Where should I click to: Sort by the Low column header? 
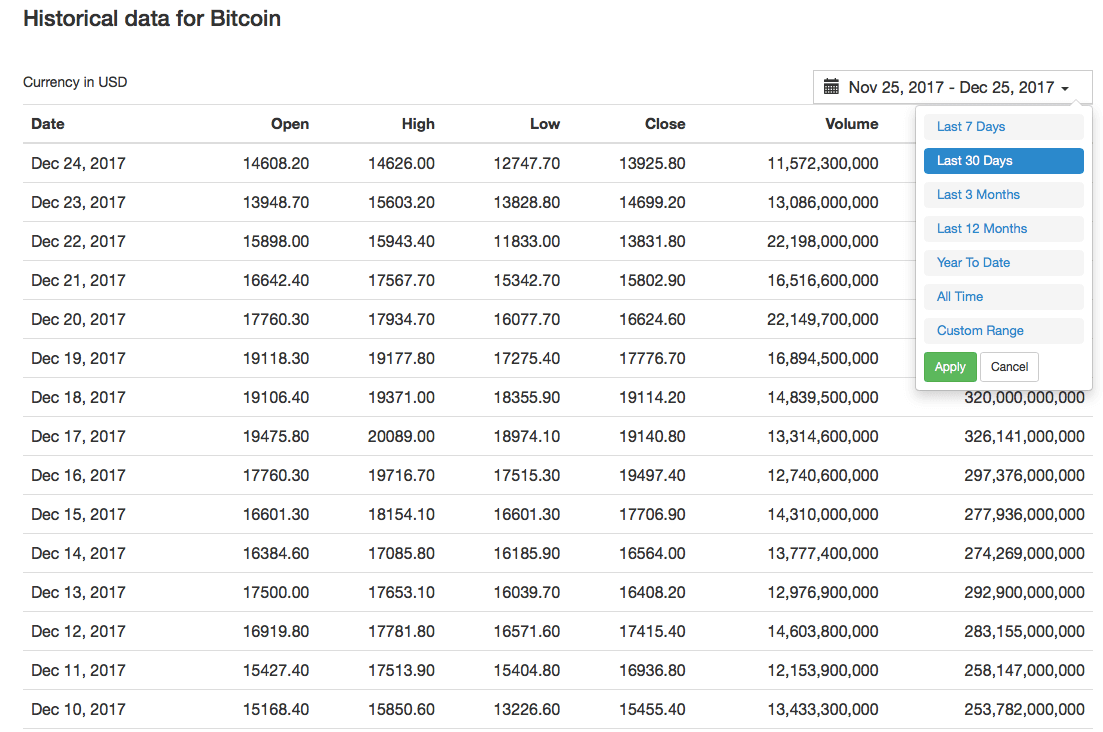click(x=545, y=124)
